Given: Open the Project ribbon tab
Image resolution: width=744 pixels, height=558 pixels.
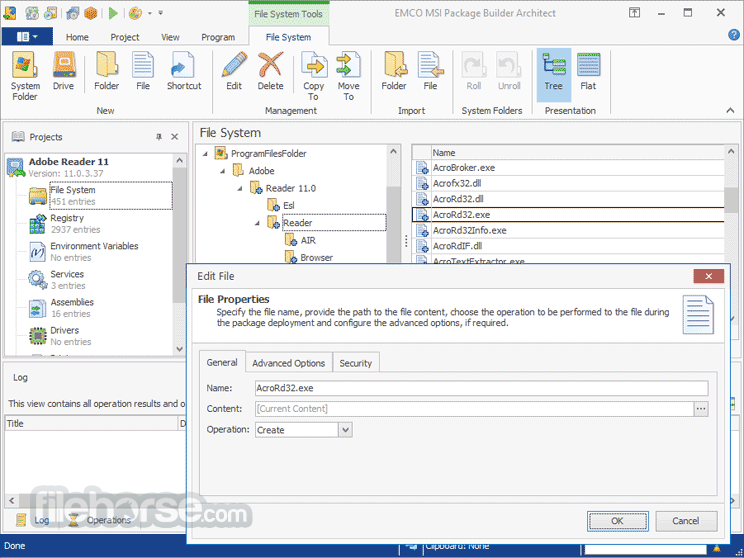Looking at the screenshot, I should coord(125,37).
